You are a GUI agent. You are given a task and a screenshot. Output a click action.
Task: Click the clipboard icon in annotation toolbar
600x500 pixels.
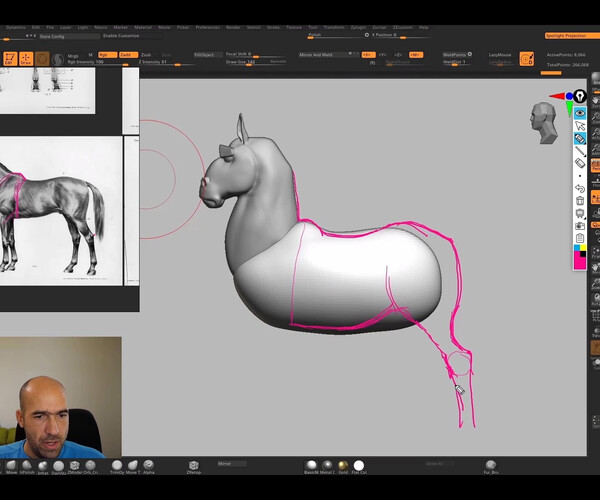coord(580,238)
